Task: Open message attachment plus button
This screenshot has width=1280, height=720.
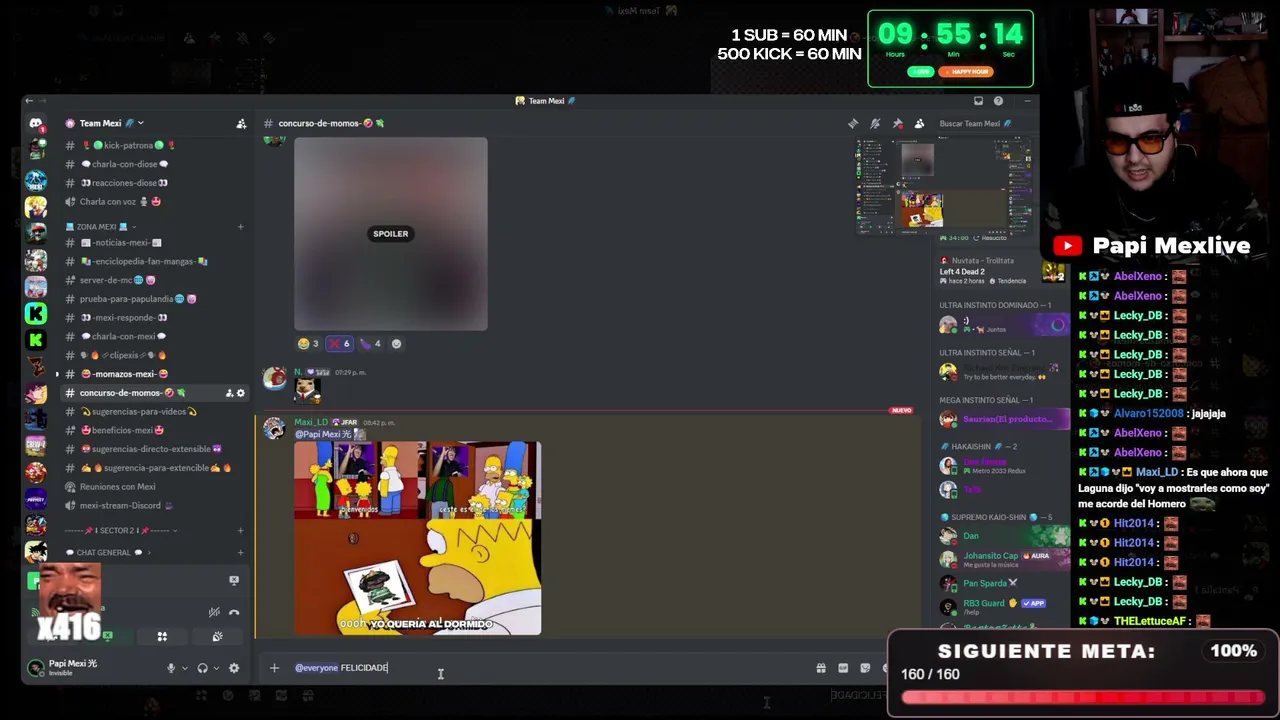Action: click(274, 668)
